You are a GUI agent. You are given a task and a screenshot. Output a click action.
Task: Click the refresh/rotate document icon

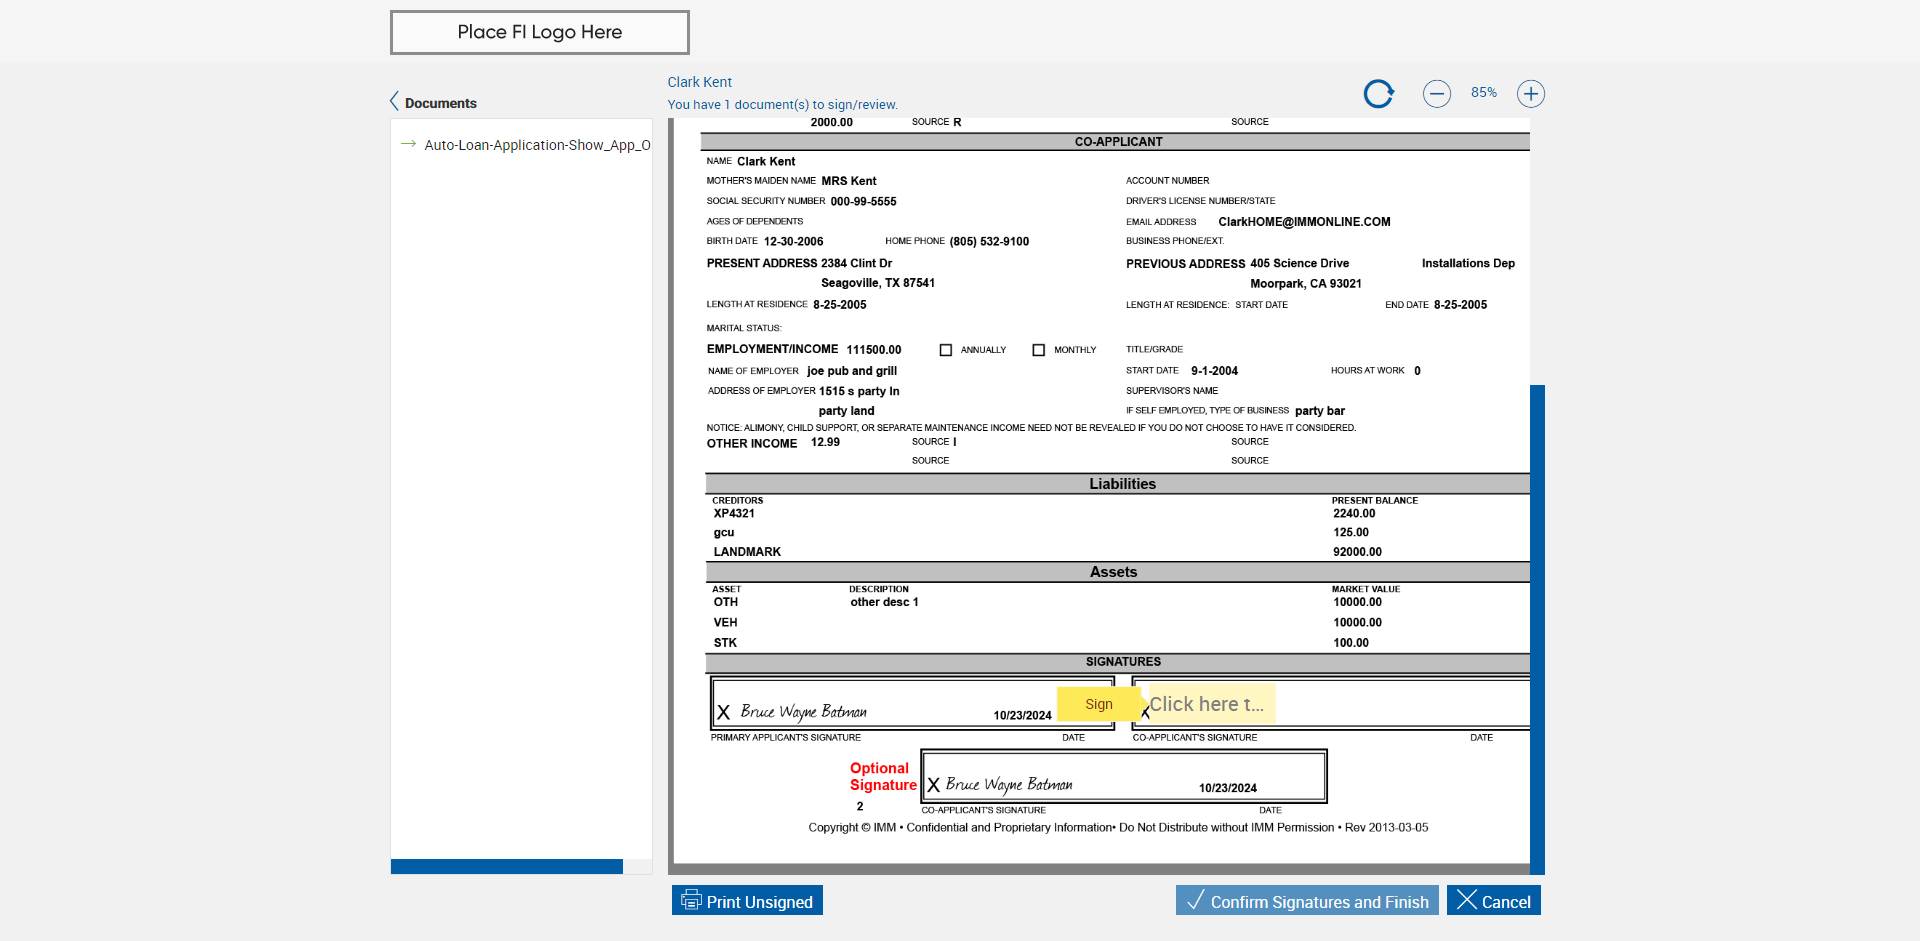point(1379,94)
